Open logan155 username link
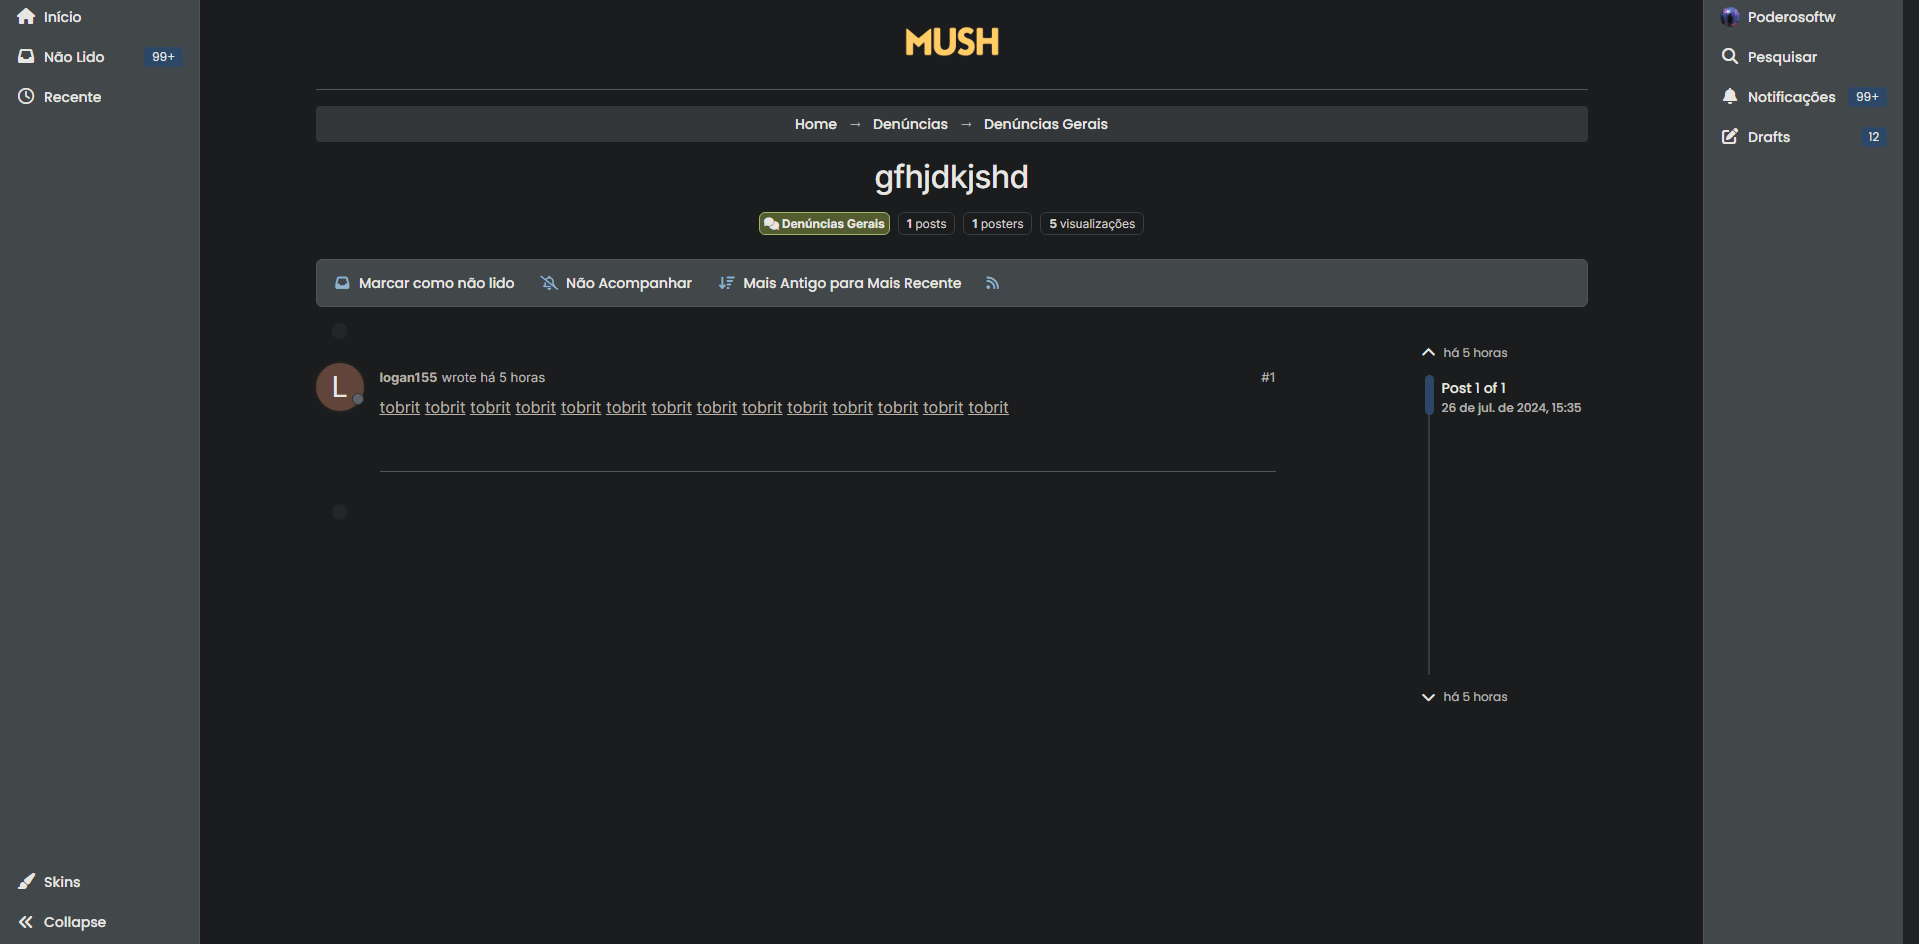The image size is (1919, 944). [408, 378]
